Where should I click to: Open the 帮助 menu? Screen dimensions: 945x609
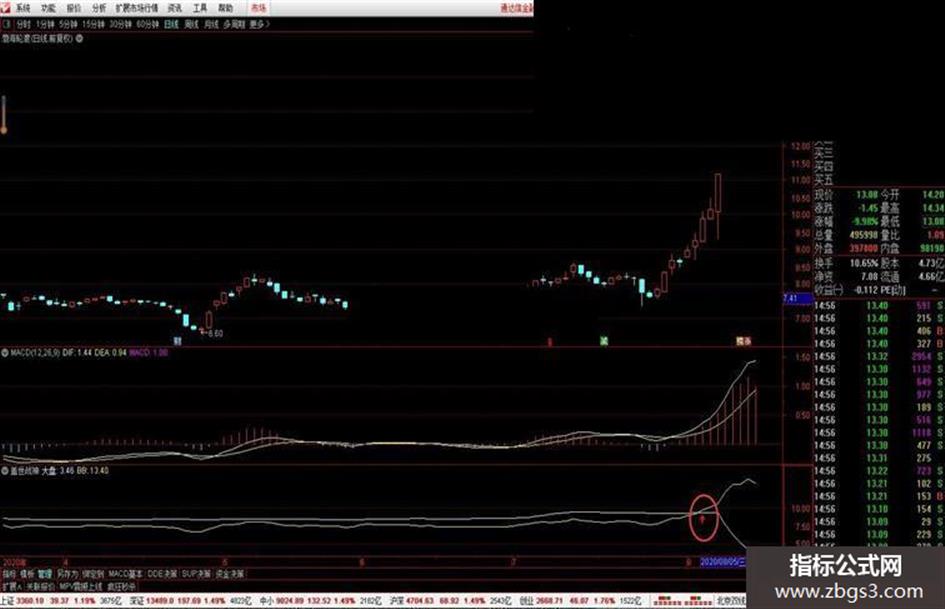[225, 8]
